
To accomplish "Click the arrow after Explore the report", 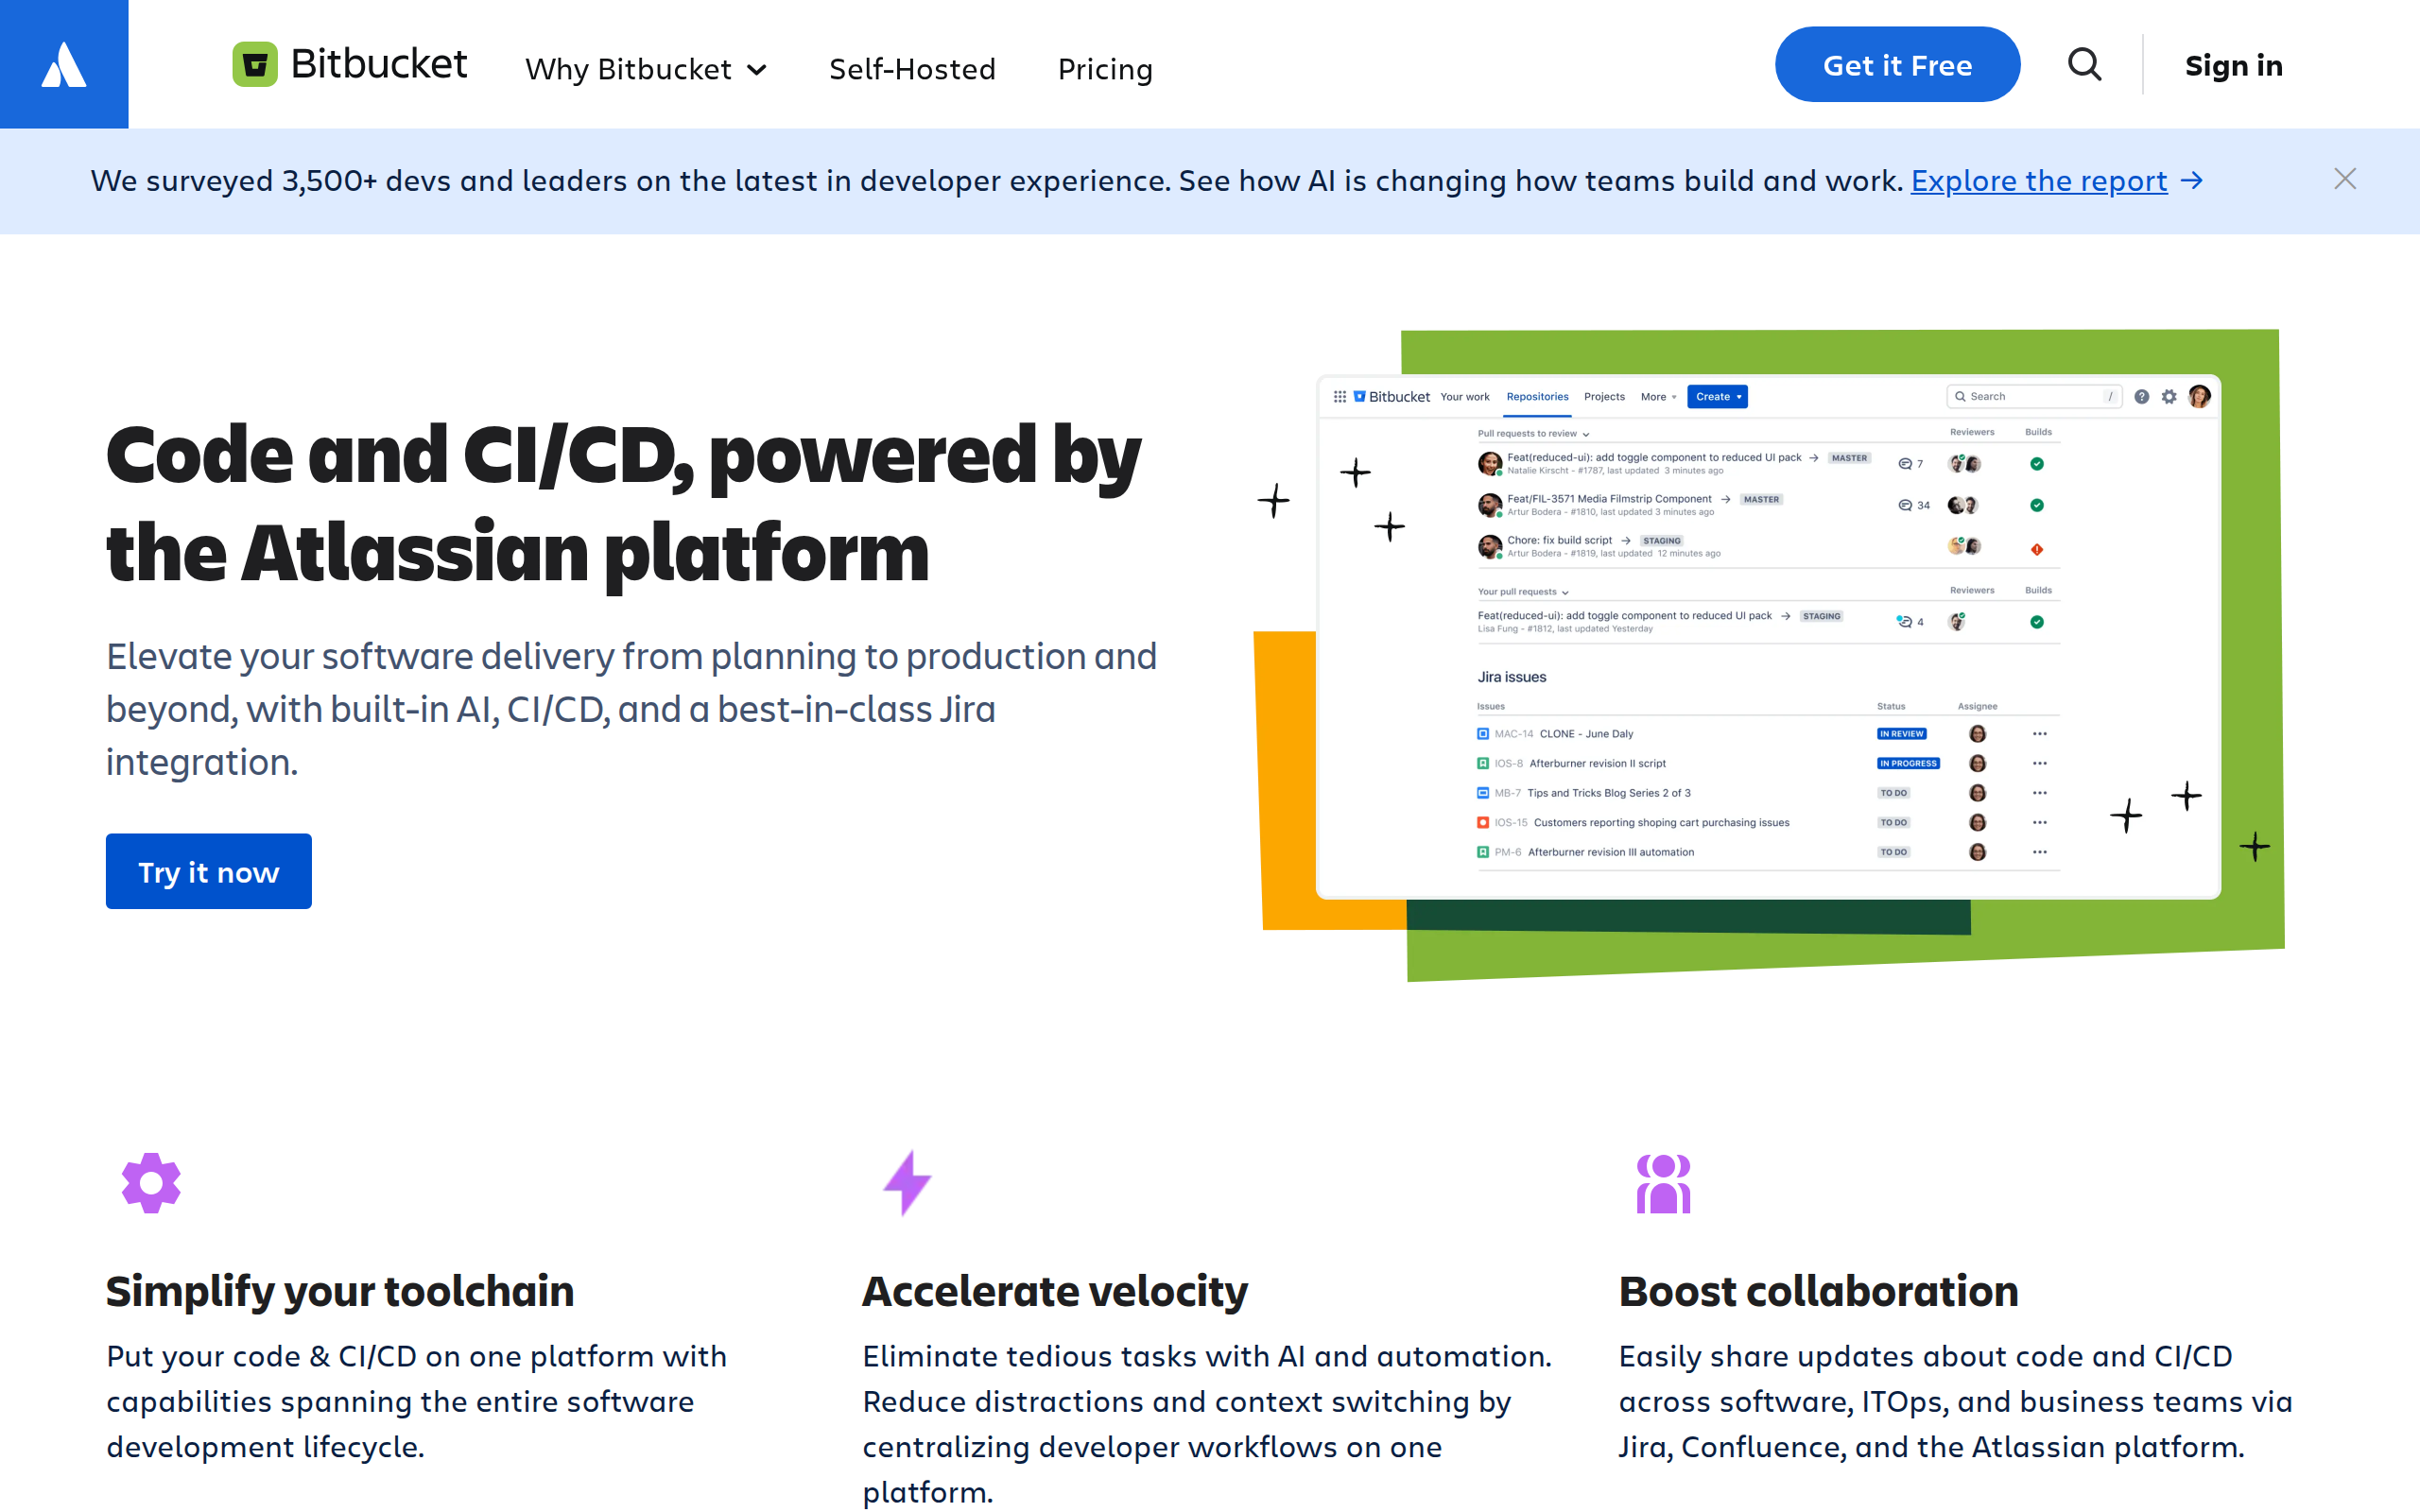I will pos(2192,180).
